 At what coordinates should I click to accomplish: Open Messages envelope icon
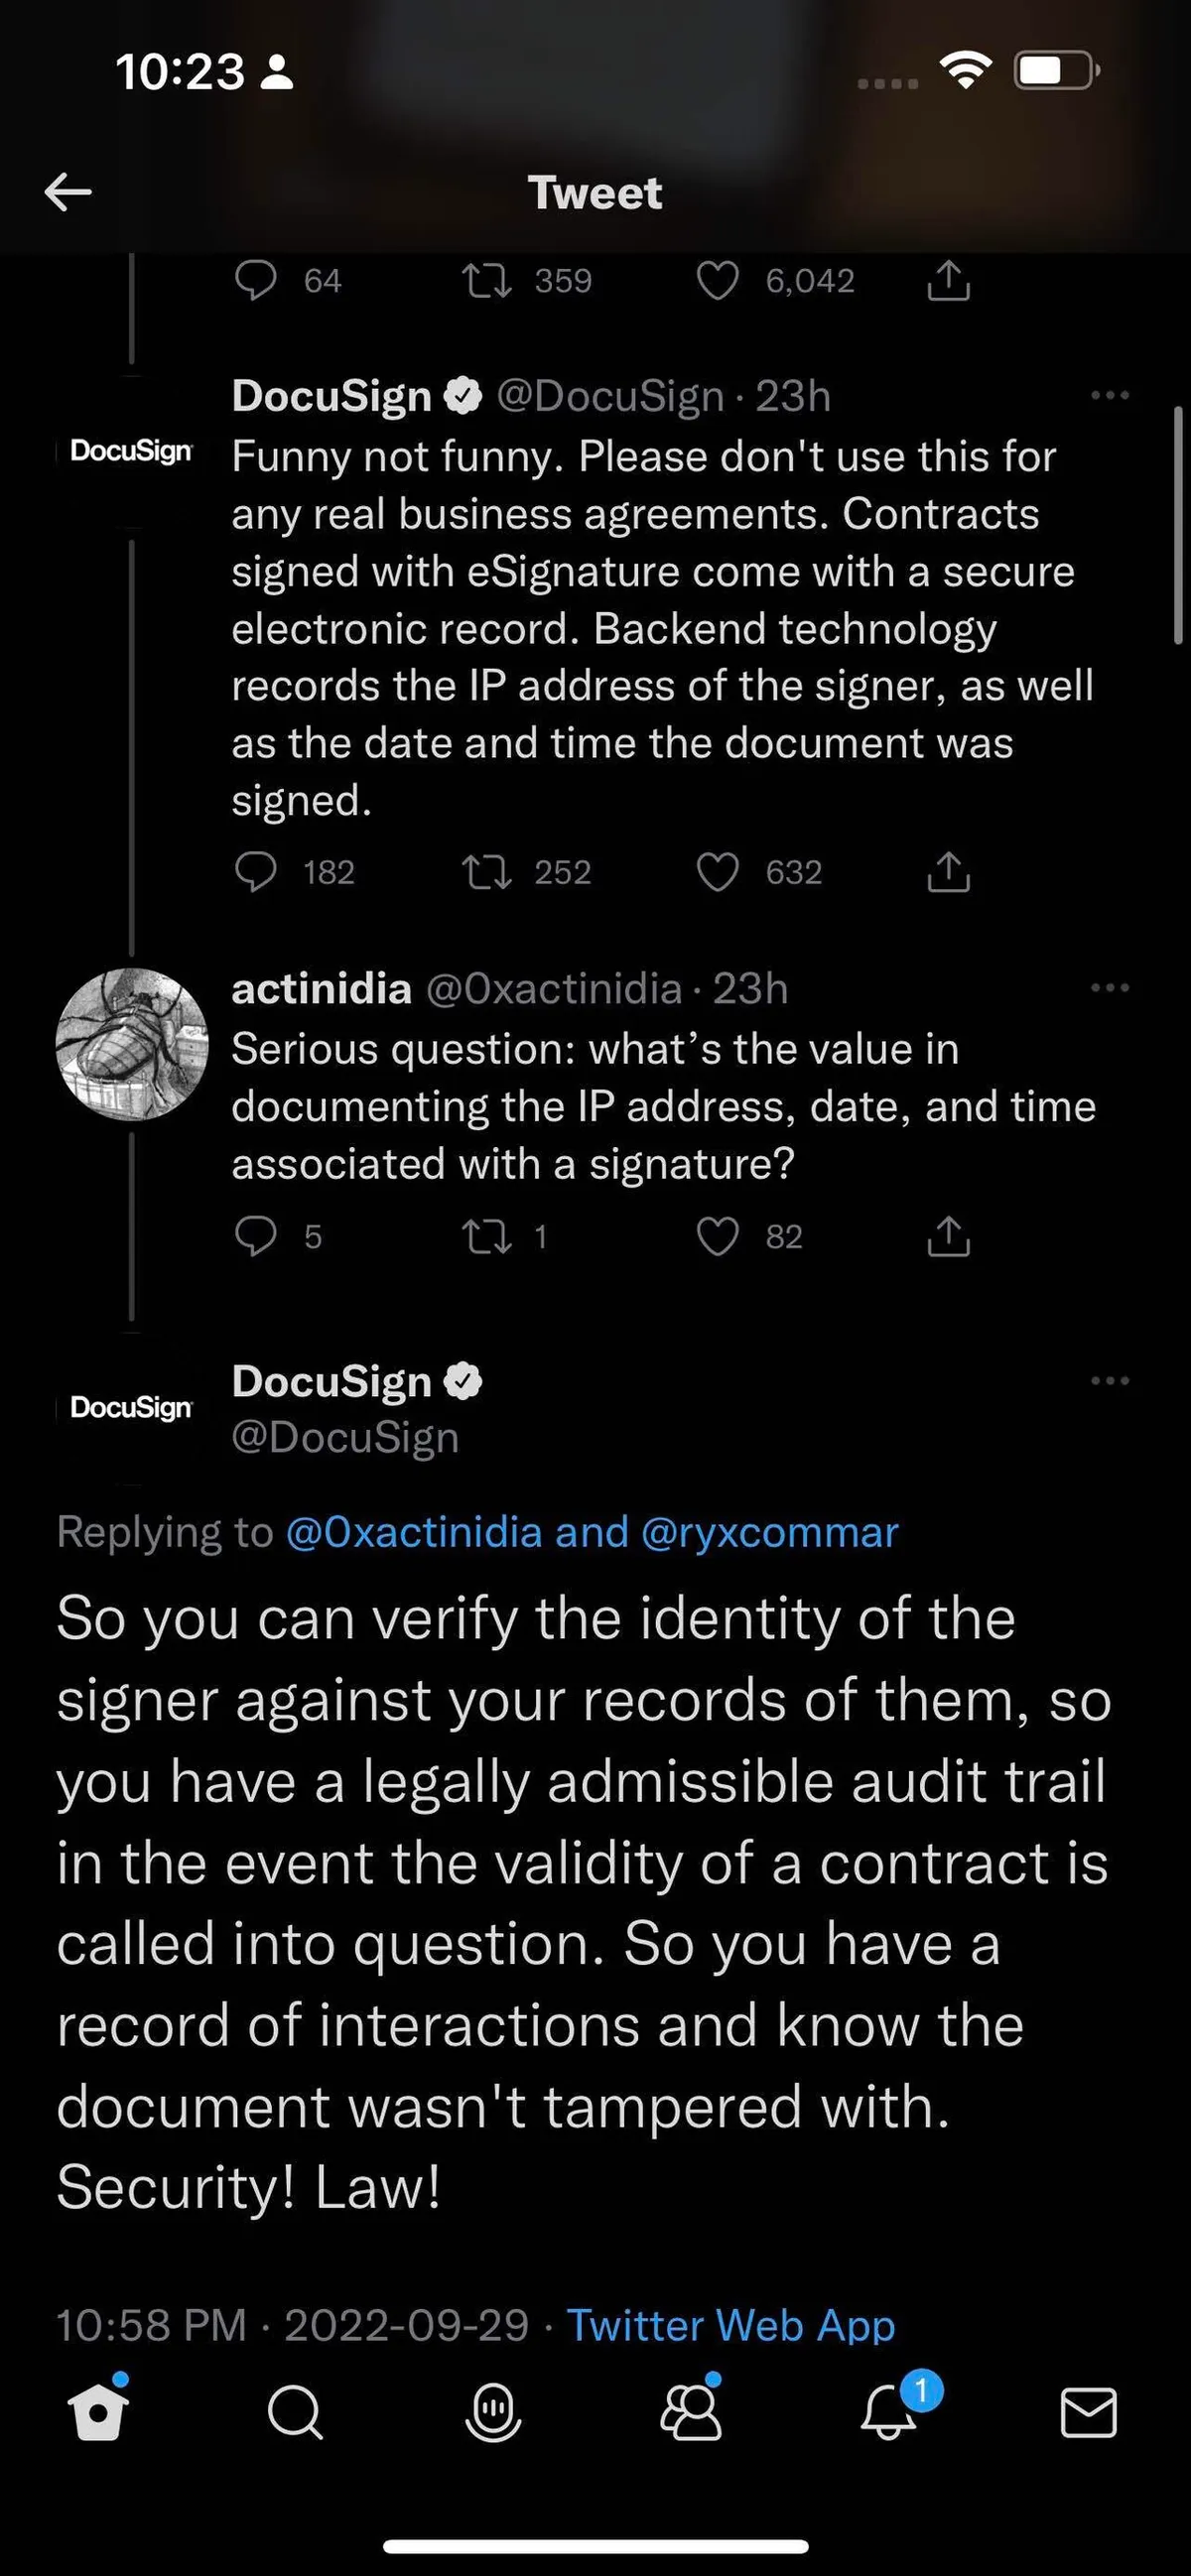[x=1088, y=2414]
